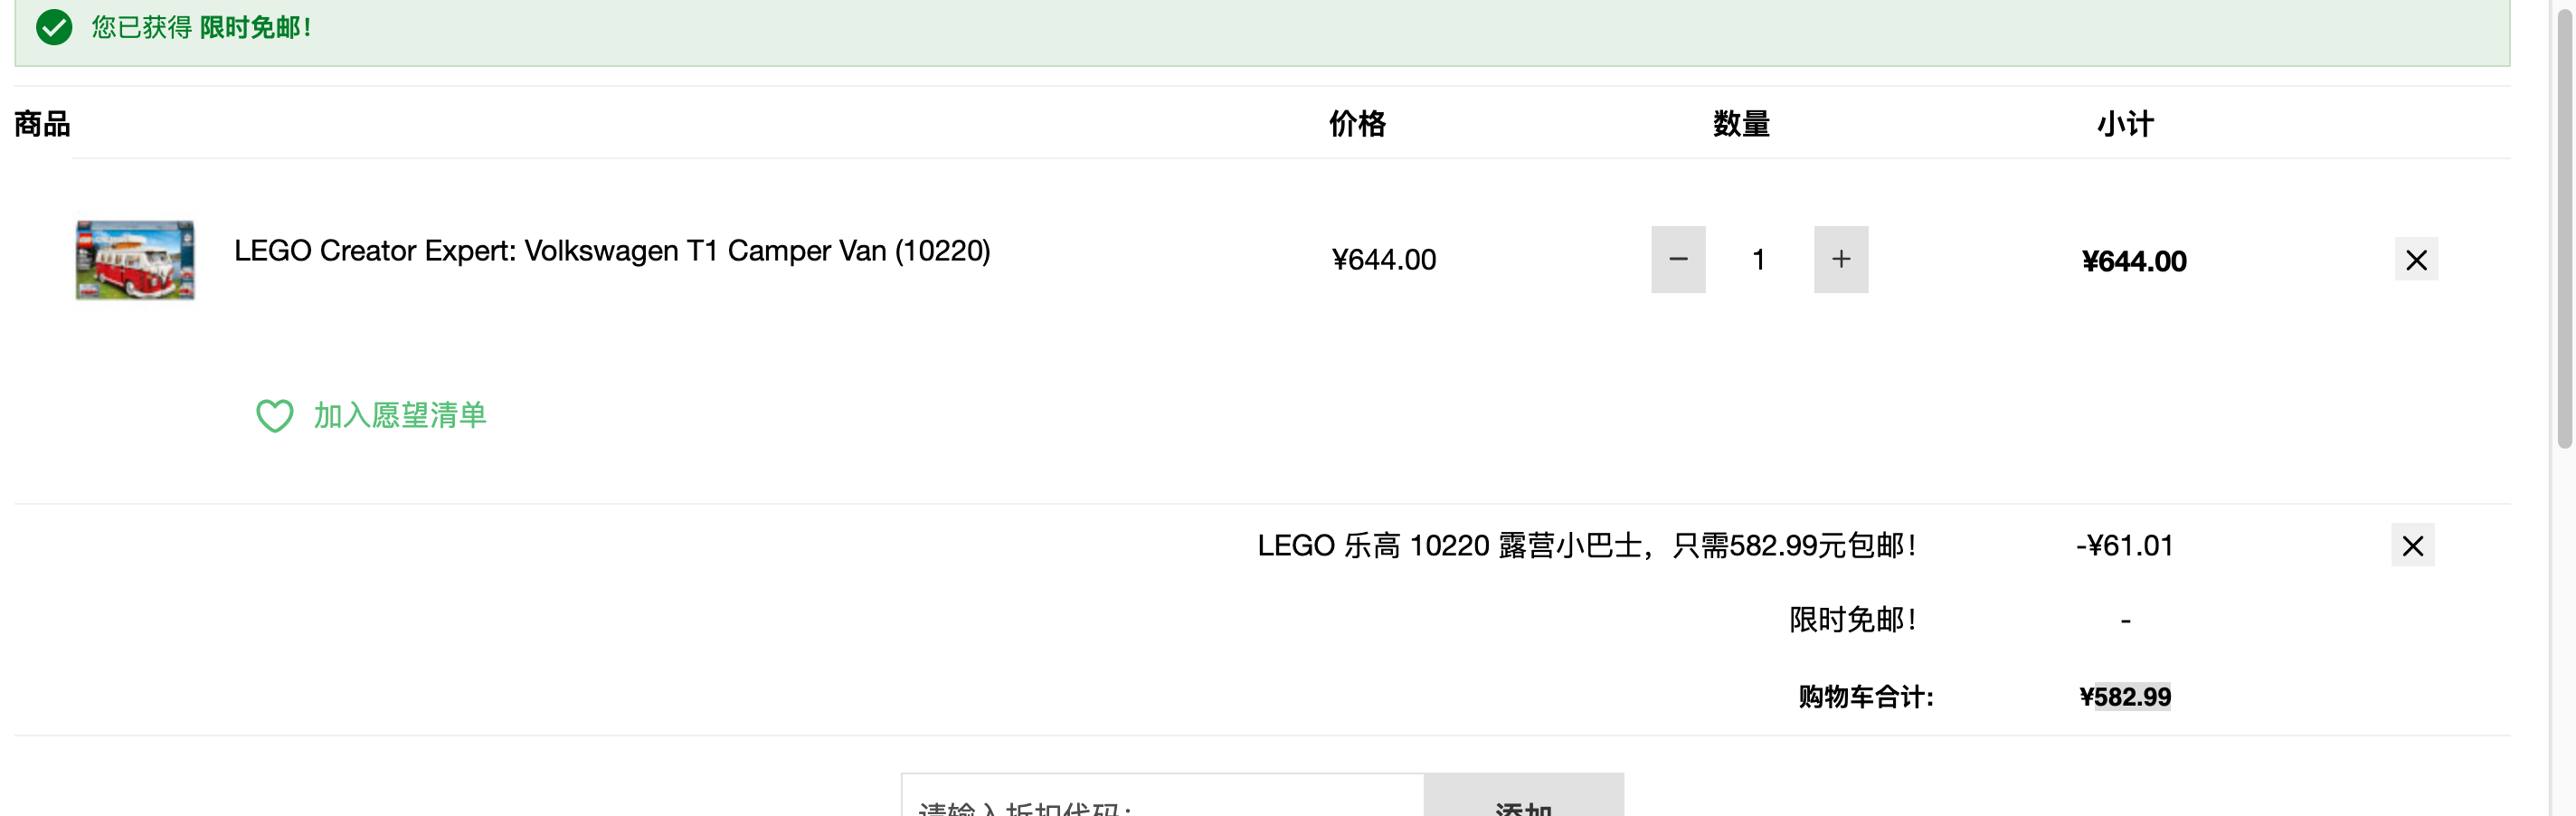The width and height of the screenshot is (2576, 816).
Task: Click the LEGO 乐高 10220 promotion description
Action: coord(1586,546)
